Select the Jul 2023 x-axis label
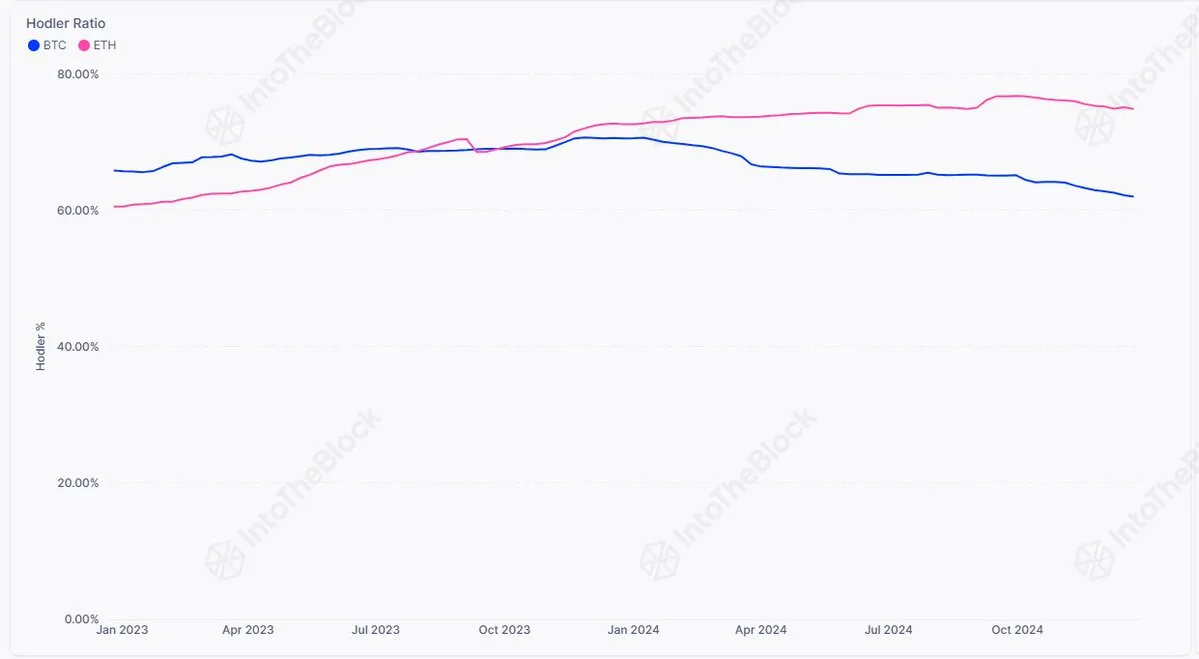This screenshot has height=659, width=1199. (x=375, y=630)
